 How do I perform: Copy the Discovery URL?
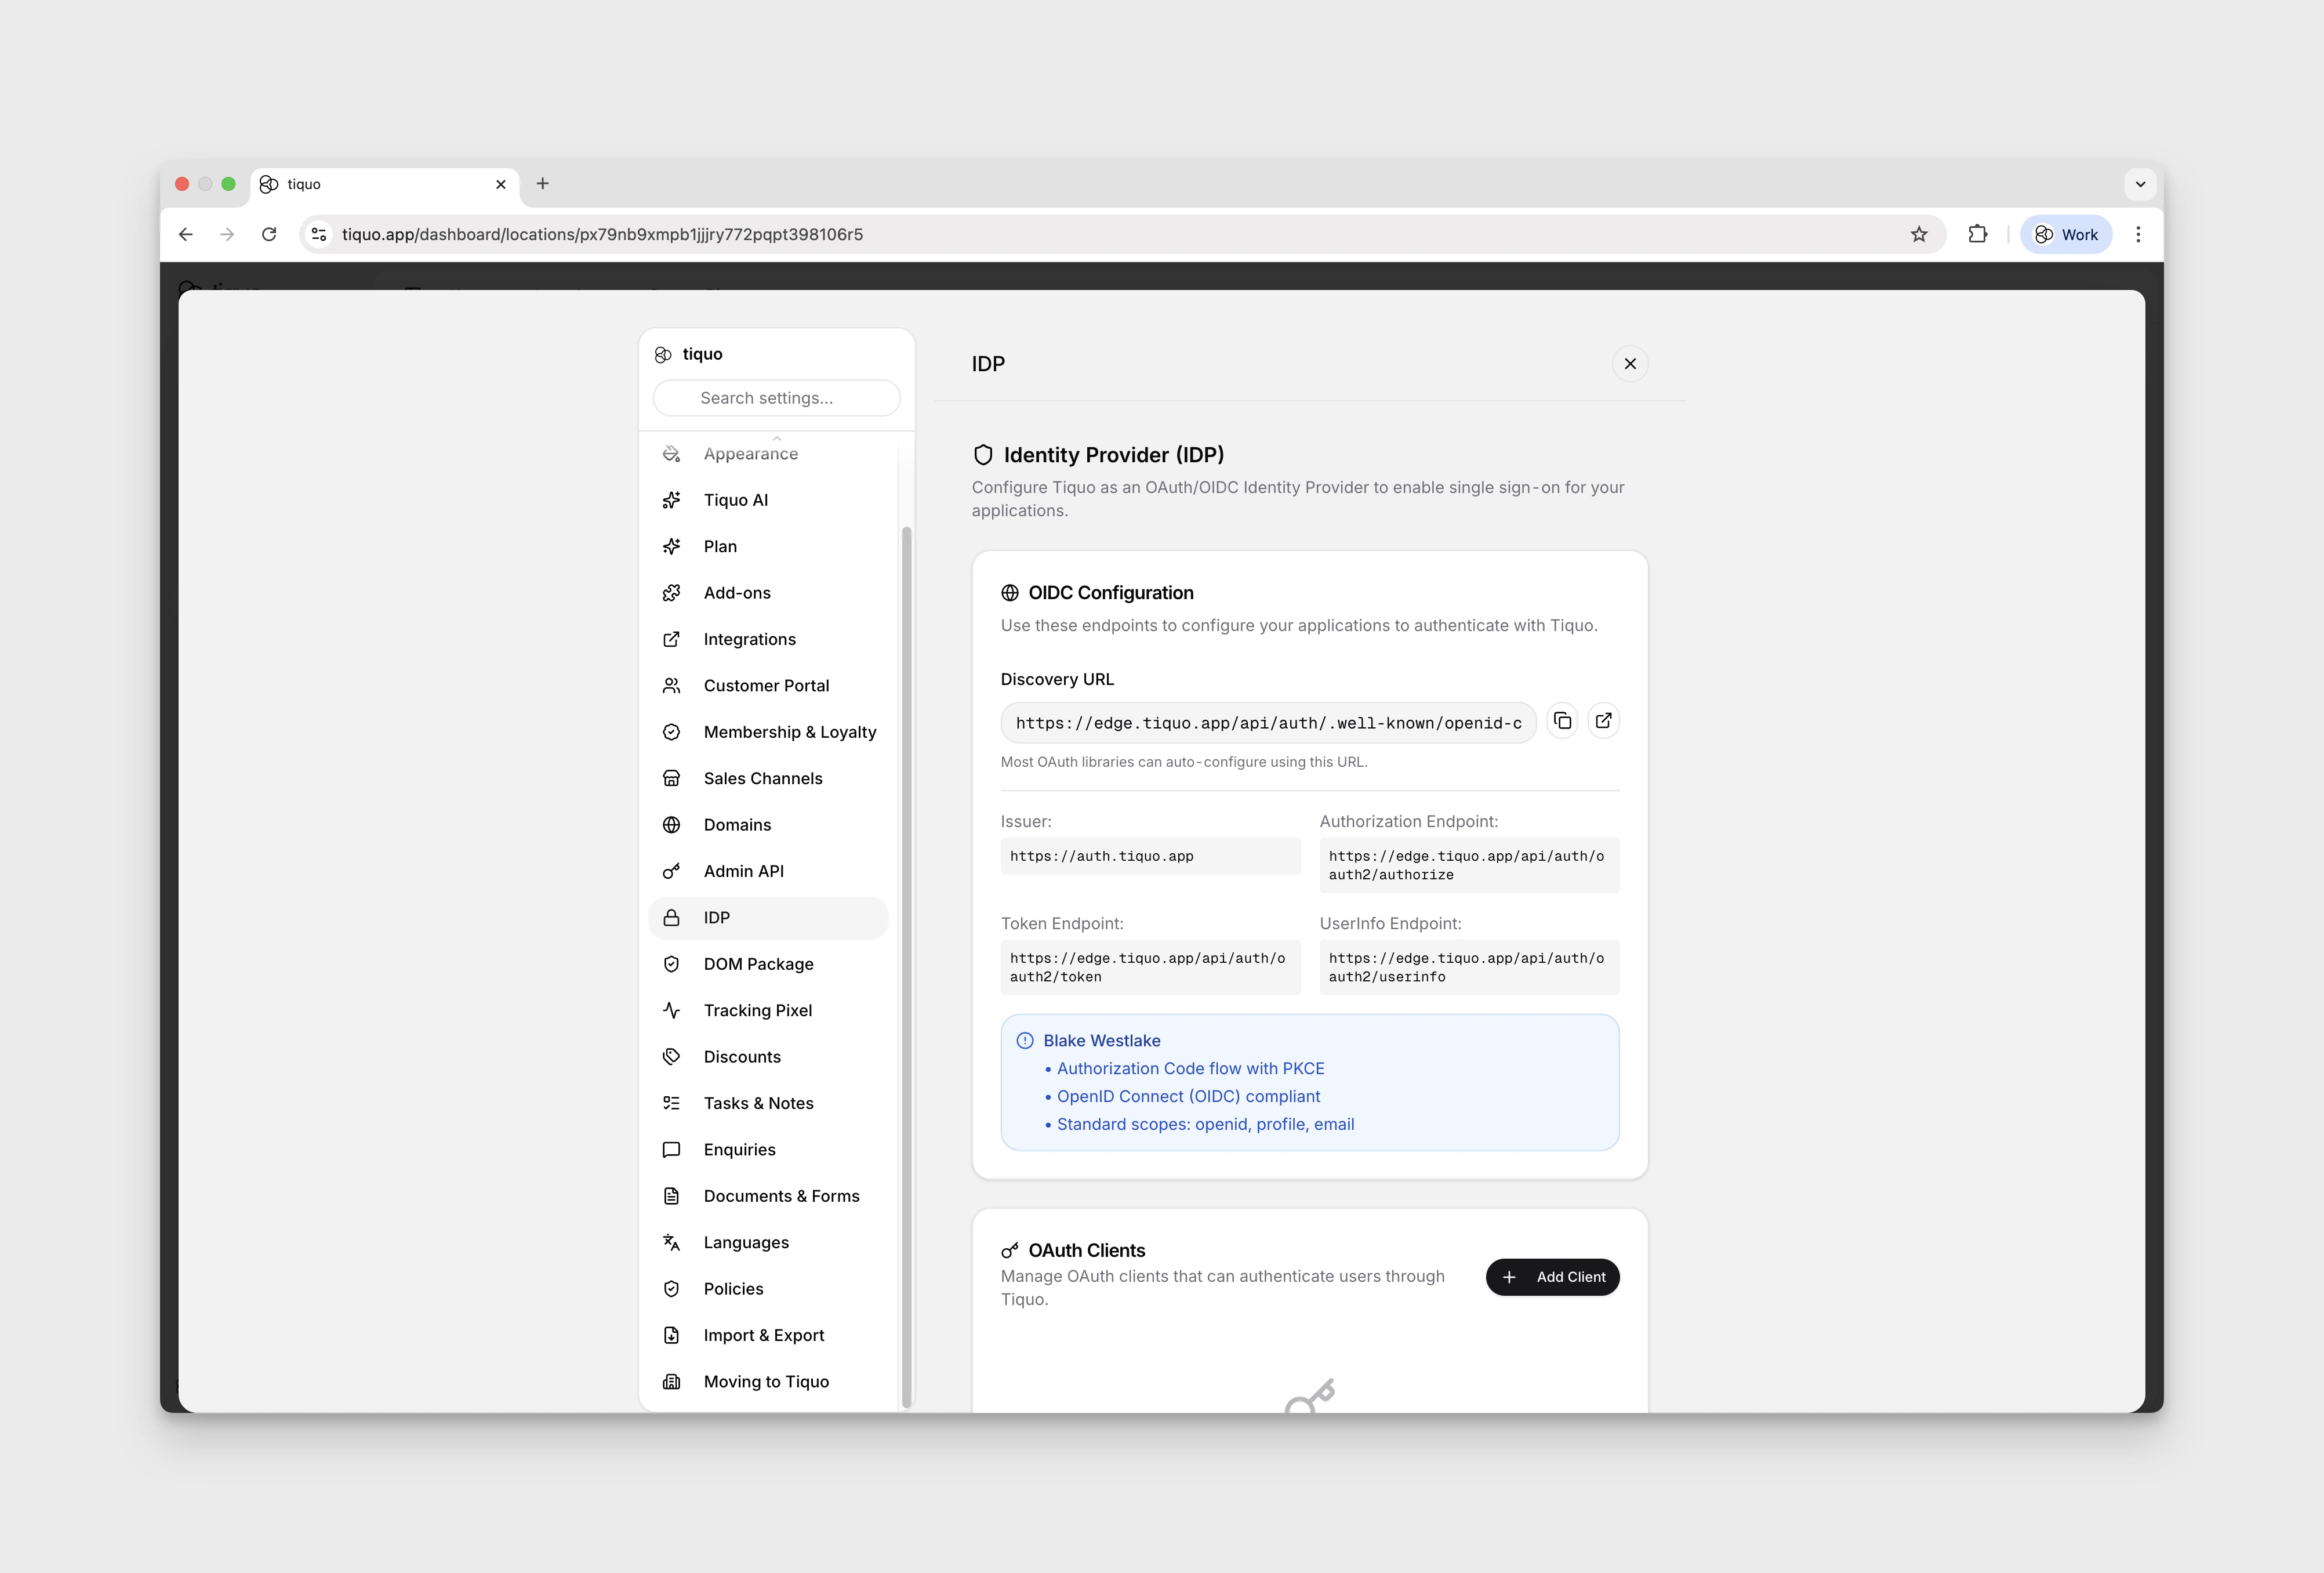point(1562,721)
